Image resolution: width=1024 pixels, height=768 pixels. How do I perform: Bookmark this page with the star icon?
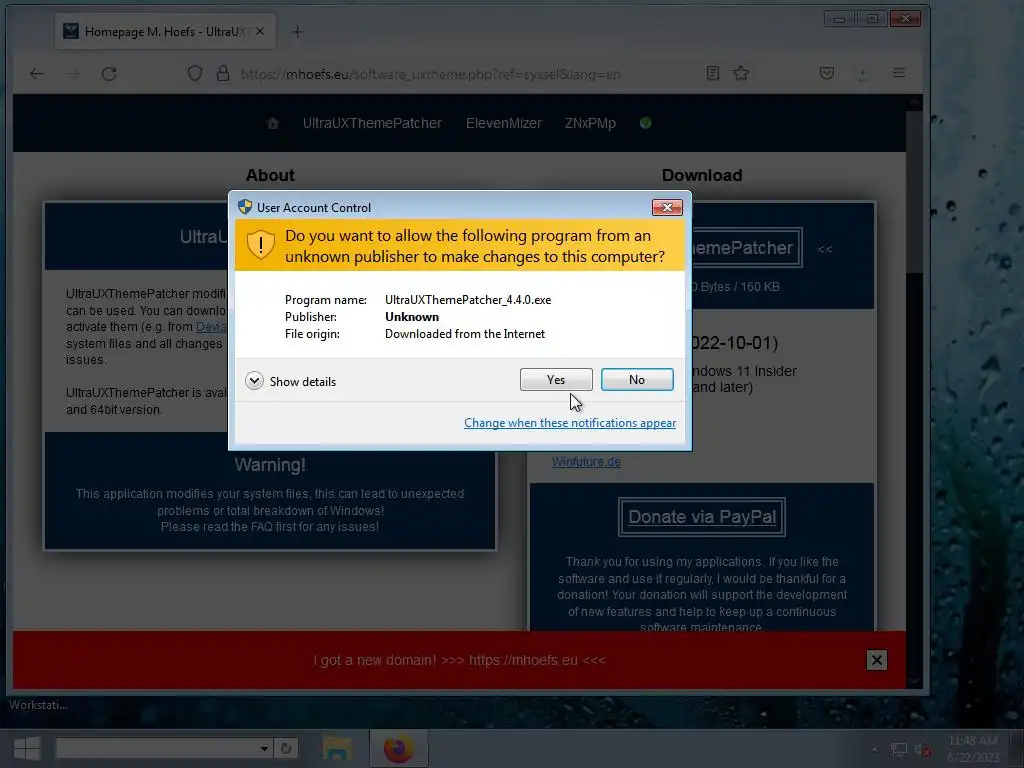pos(741,73)
